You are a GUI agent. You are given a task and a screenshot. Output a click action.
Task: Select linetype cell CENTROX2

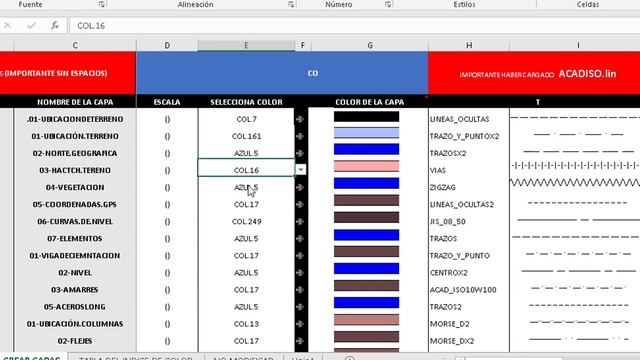(x=469, y=273)
